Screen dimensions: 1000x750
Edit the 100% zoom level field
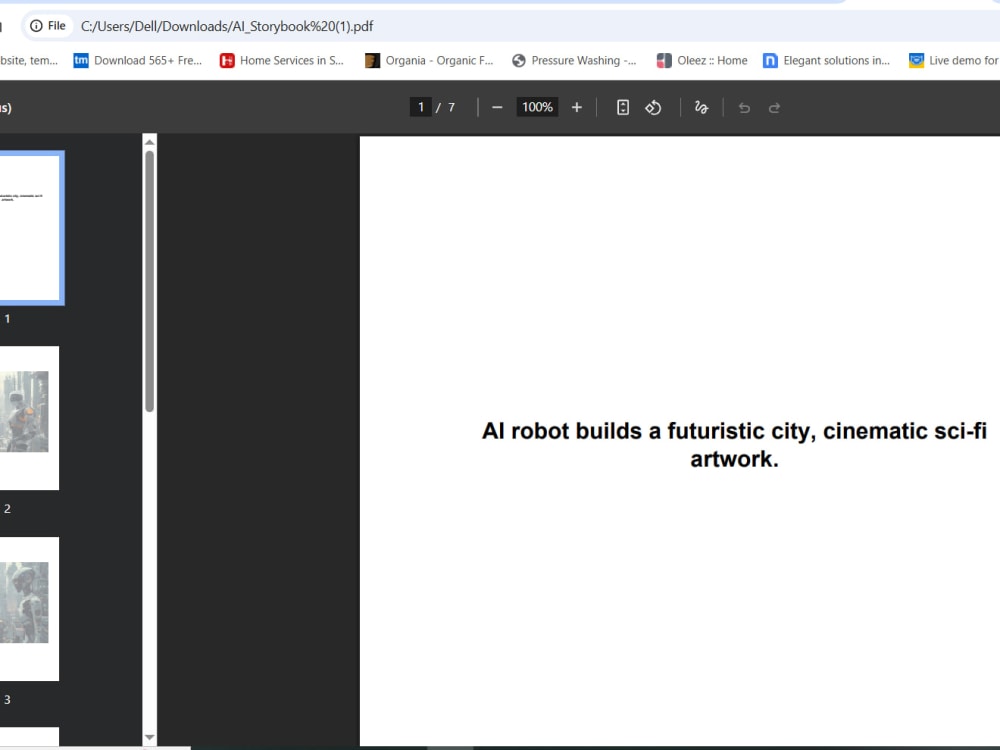point(537,107)
